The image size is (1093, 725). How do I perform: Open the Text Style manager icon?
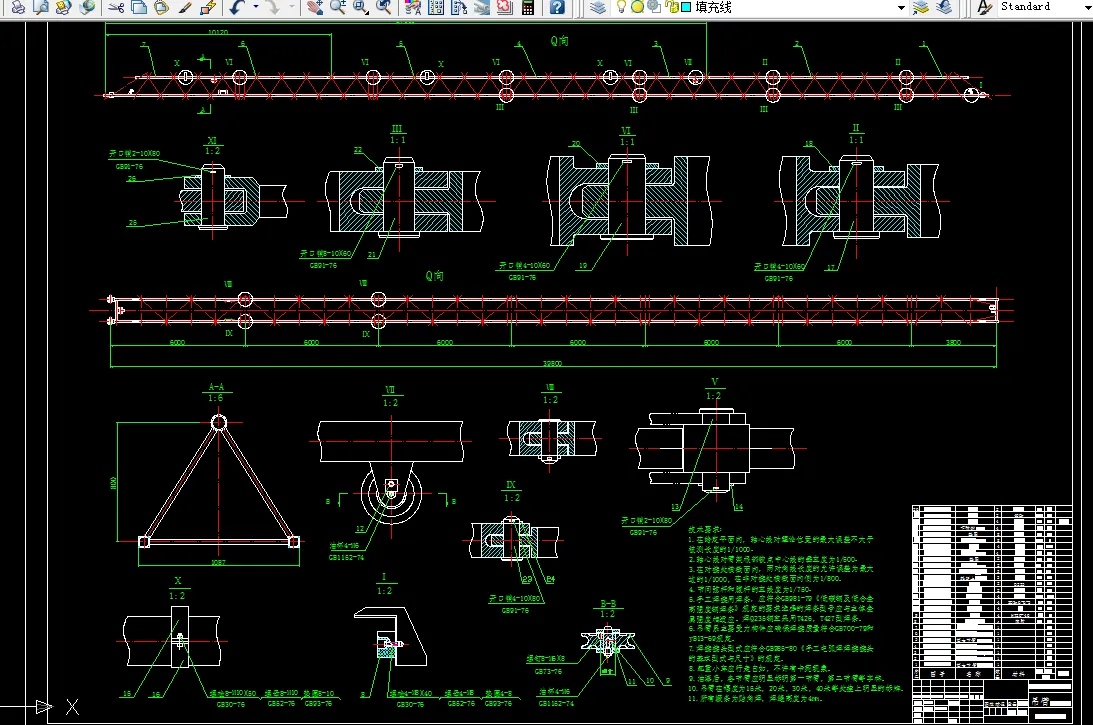pyautogui.click(x=984, y=7)
